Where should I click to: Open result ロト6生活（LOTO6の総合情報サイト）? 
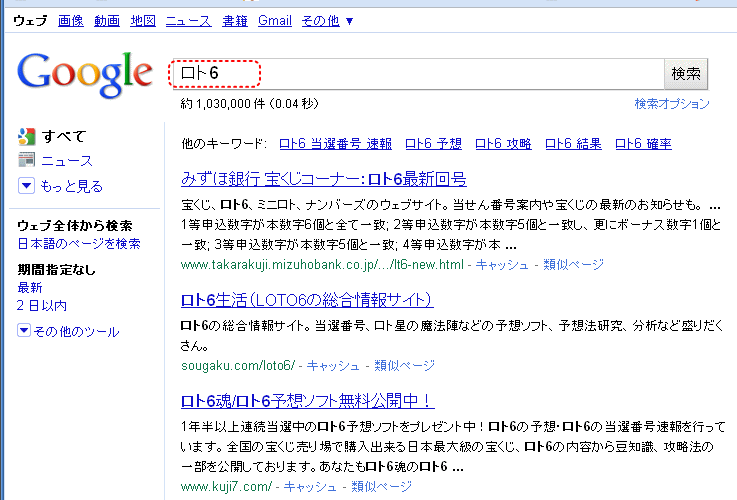coord(307,300)
